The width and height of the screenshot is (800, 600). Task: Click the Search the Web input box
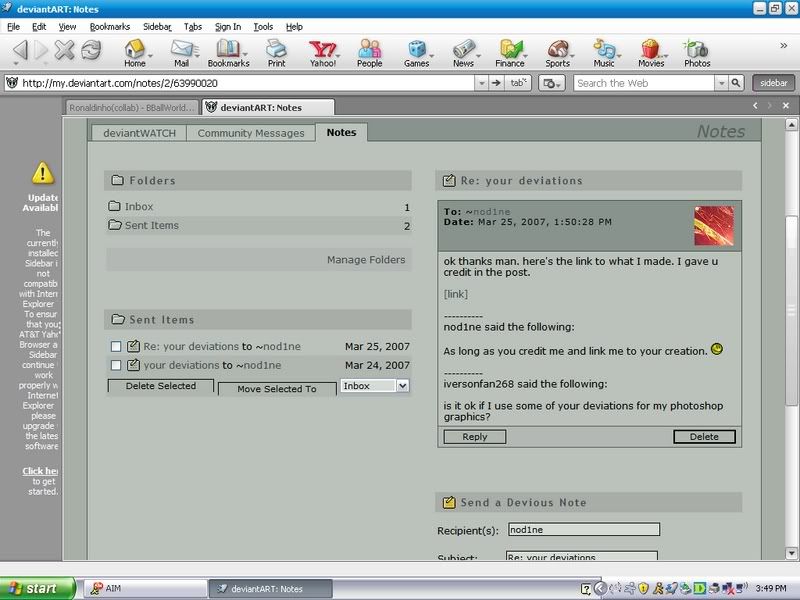point(643,83)
